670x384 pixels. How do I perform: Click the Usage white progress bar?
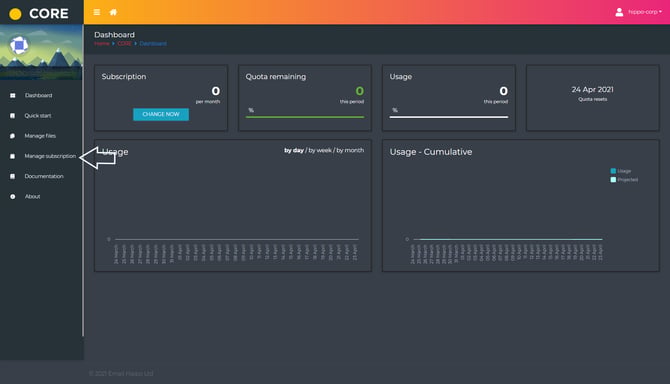point(449,117)
